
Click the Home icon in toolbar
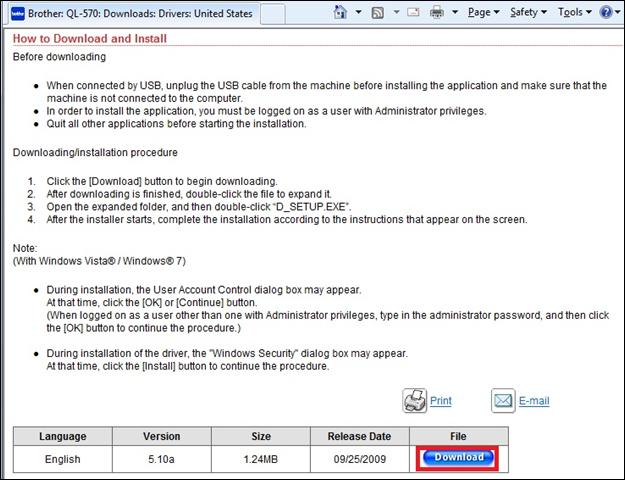340,13
